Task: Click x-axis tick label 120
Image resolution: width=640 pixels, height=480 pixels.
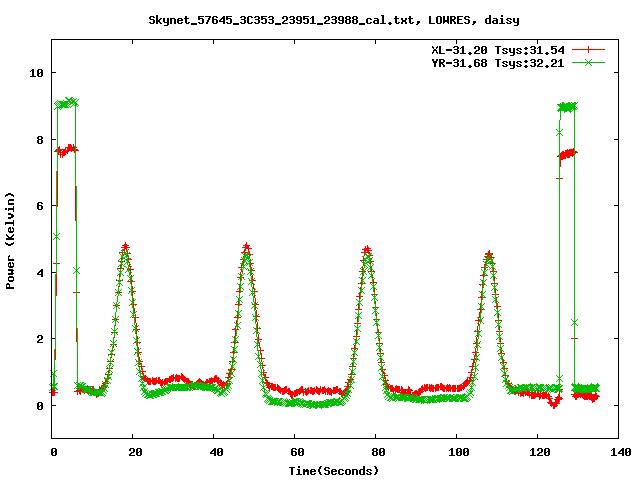Action: coord(540,452)
